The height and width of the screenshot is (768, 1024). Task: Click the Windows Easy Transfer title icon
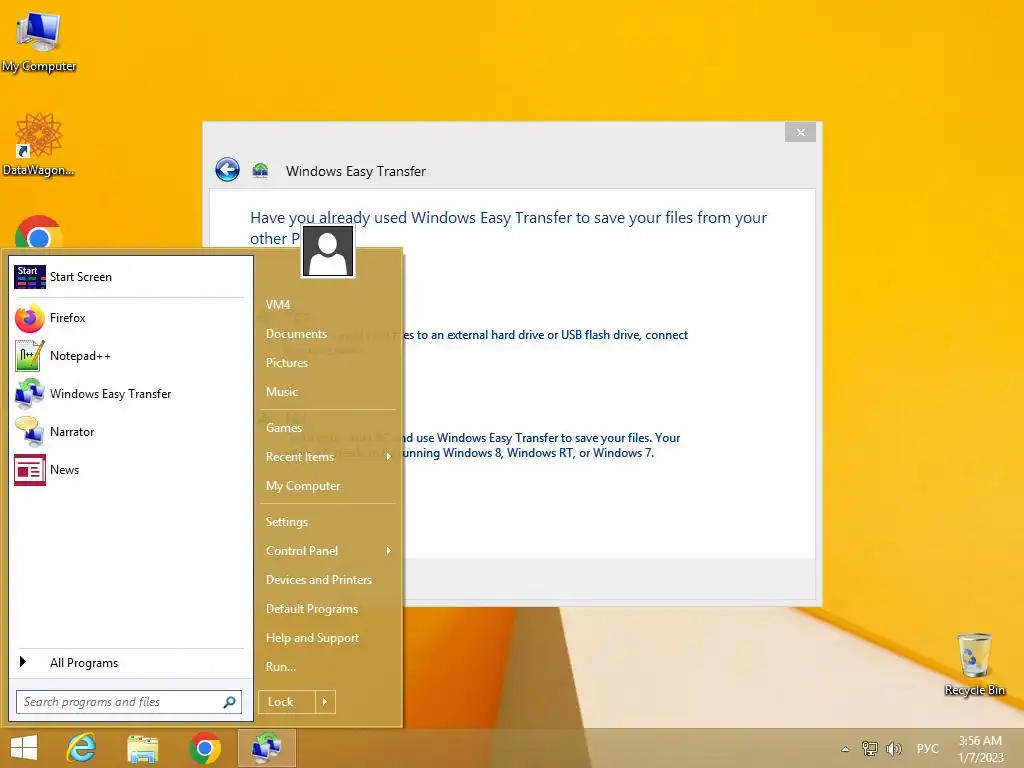tap(261, 170)
